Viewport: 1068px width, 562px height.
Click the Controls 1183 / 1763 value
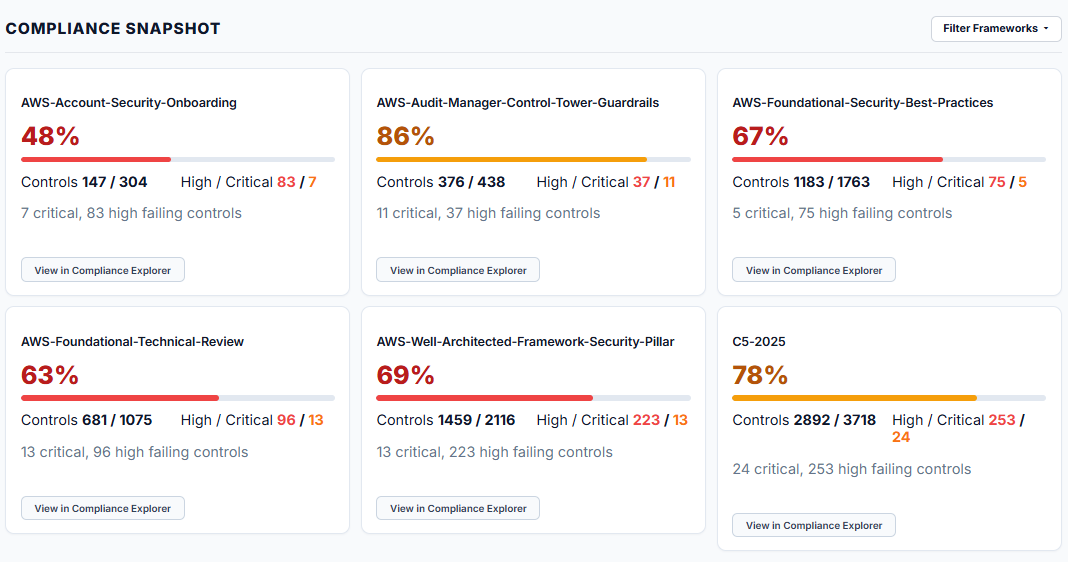coord(801,182)
